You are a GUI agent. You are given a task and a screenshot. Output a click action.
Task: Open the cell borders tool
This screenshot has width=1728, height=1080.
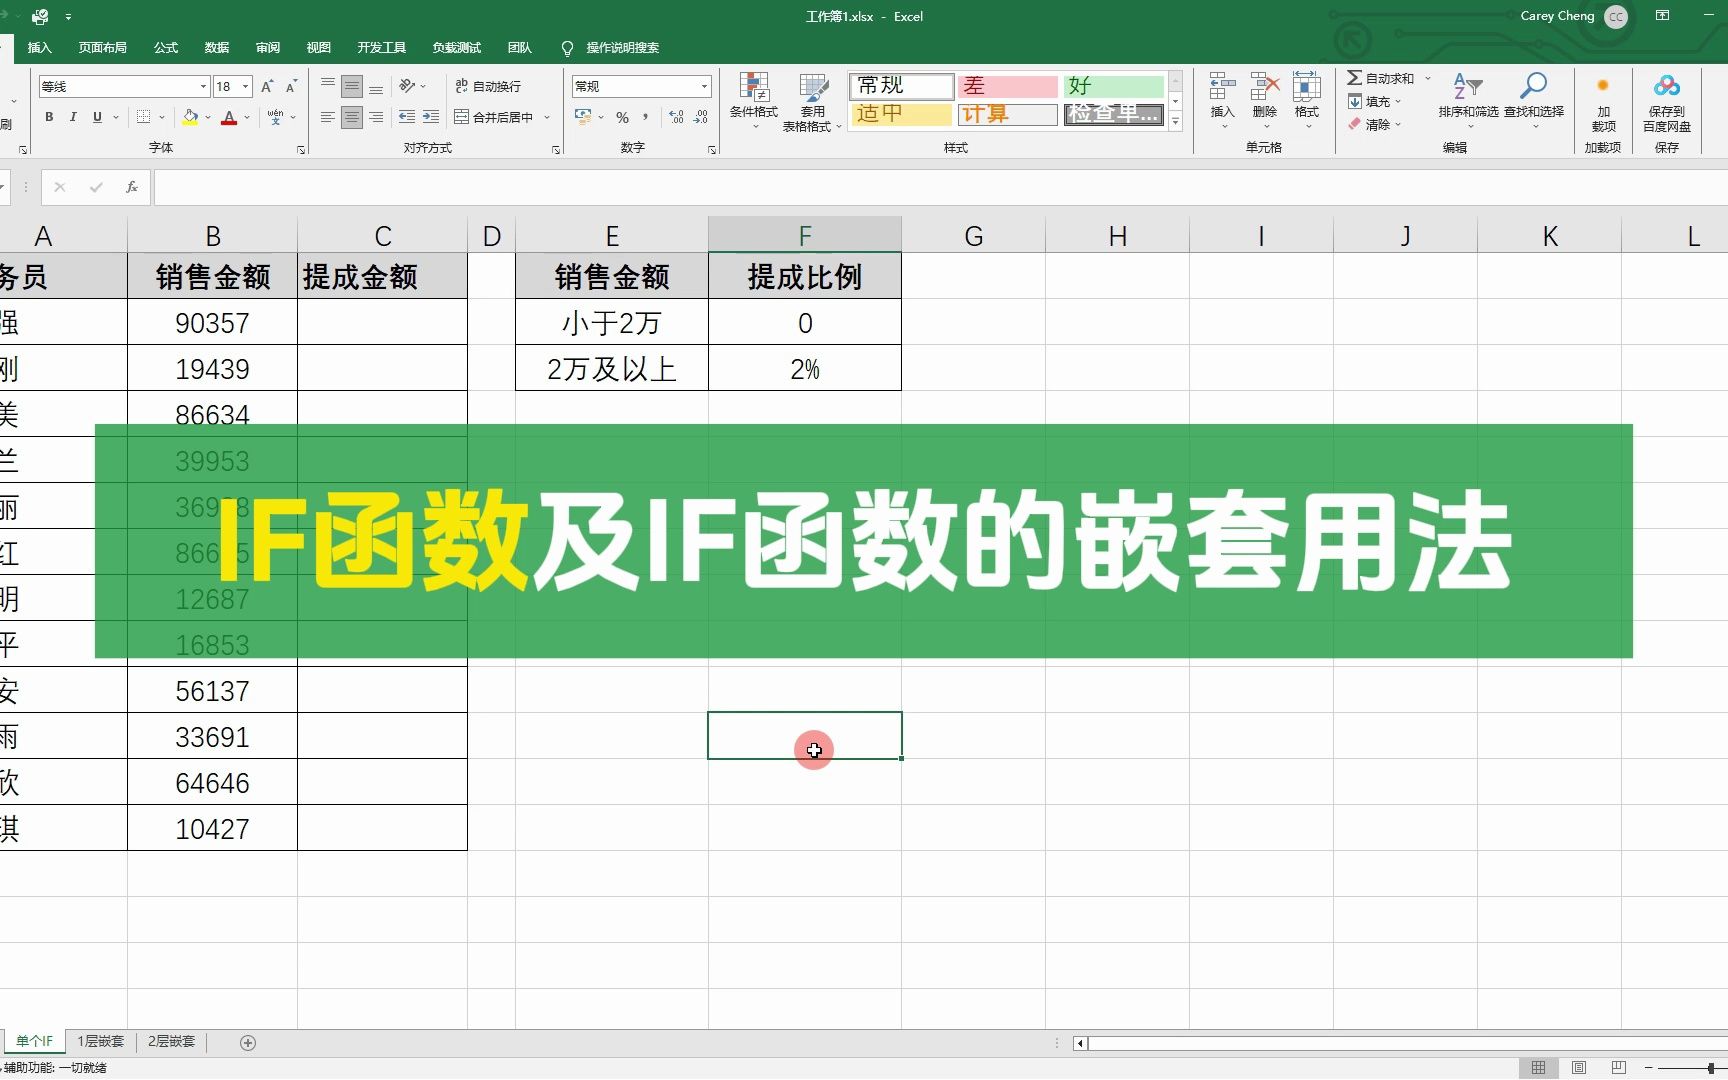pos(144,117)
